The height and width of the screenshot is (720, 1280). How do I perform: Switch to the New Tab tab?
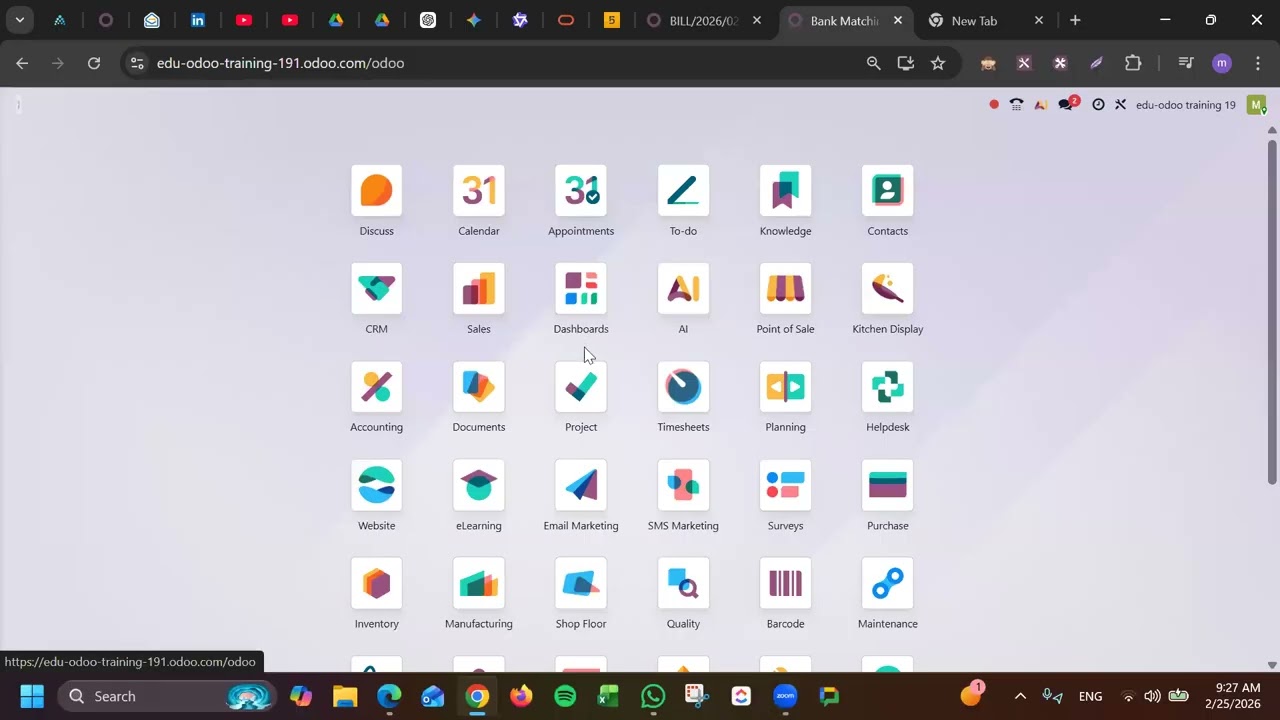coord(986,20)
